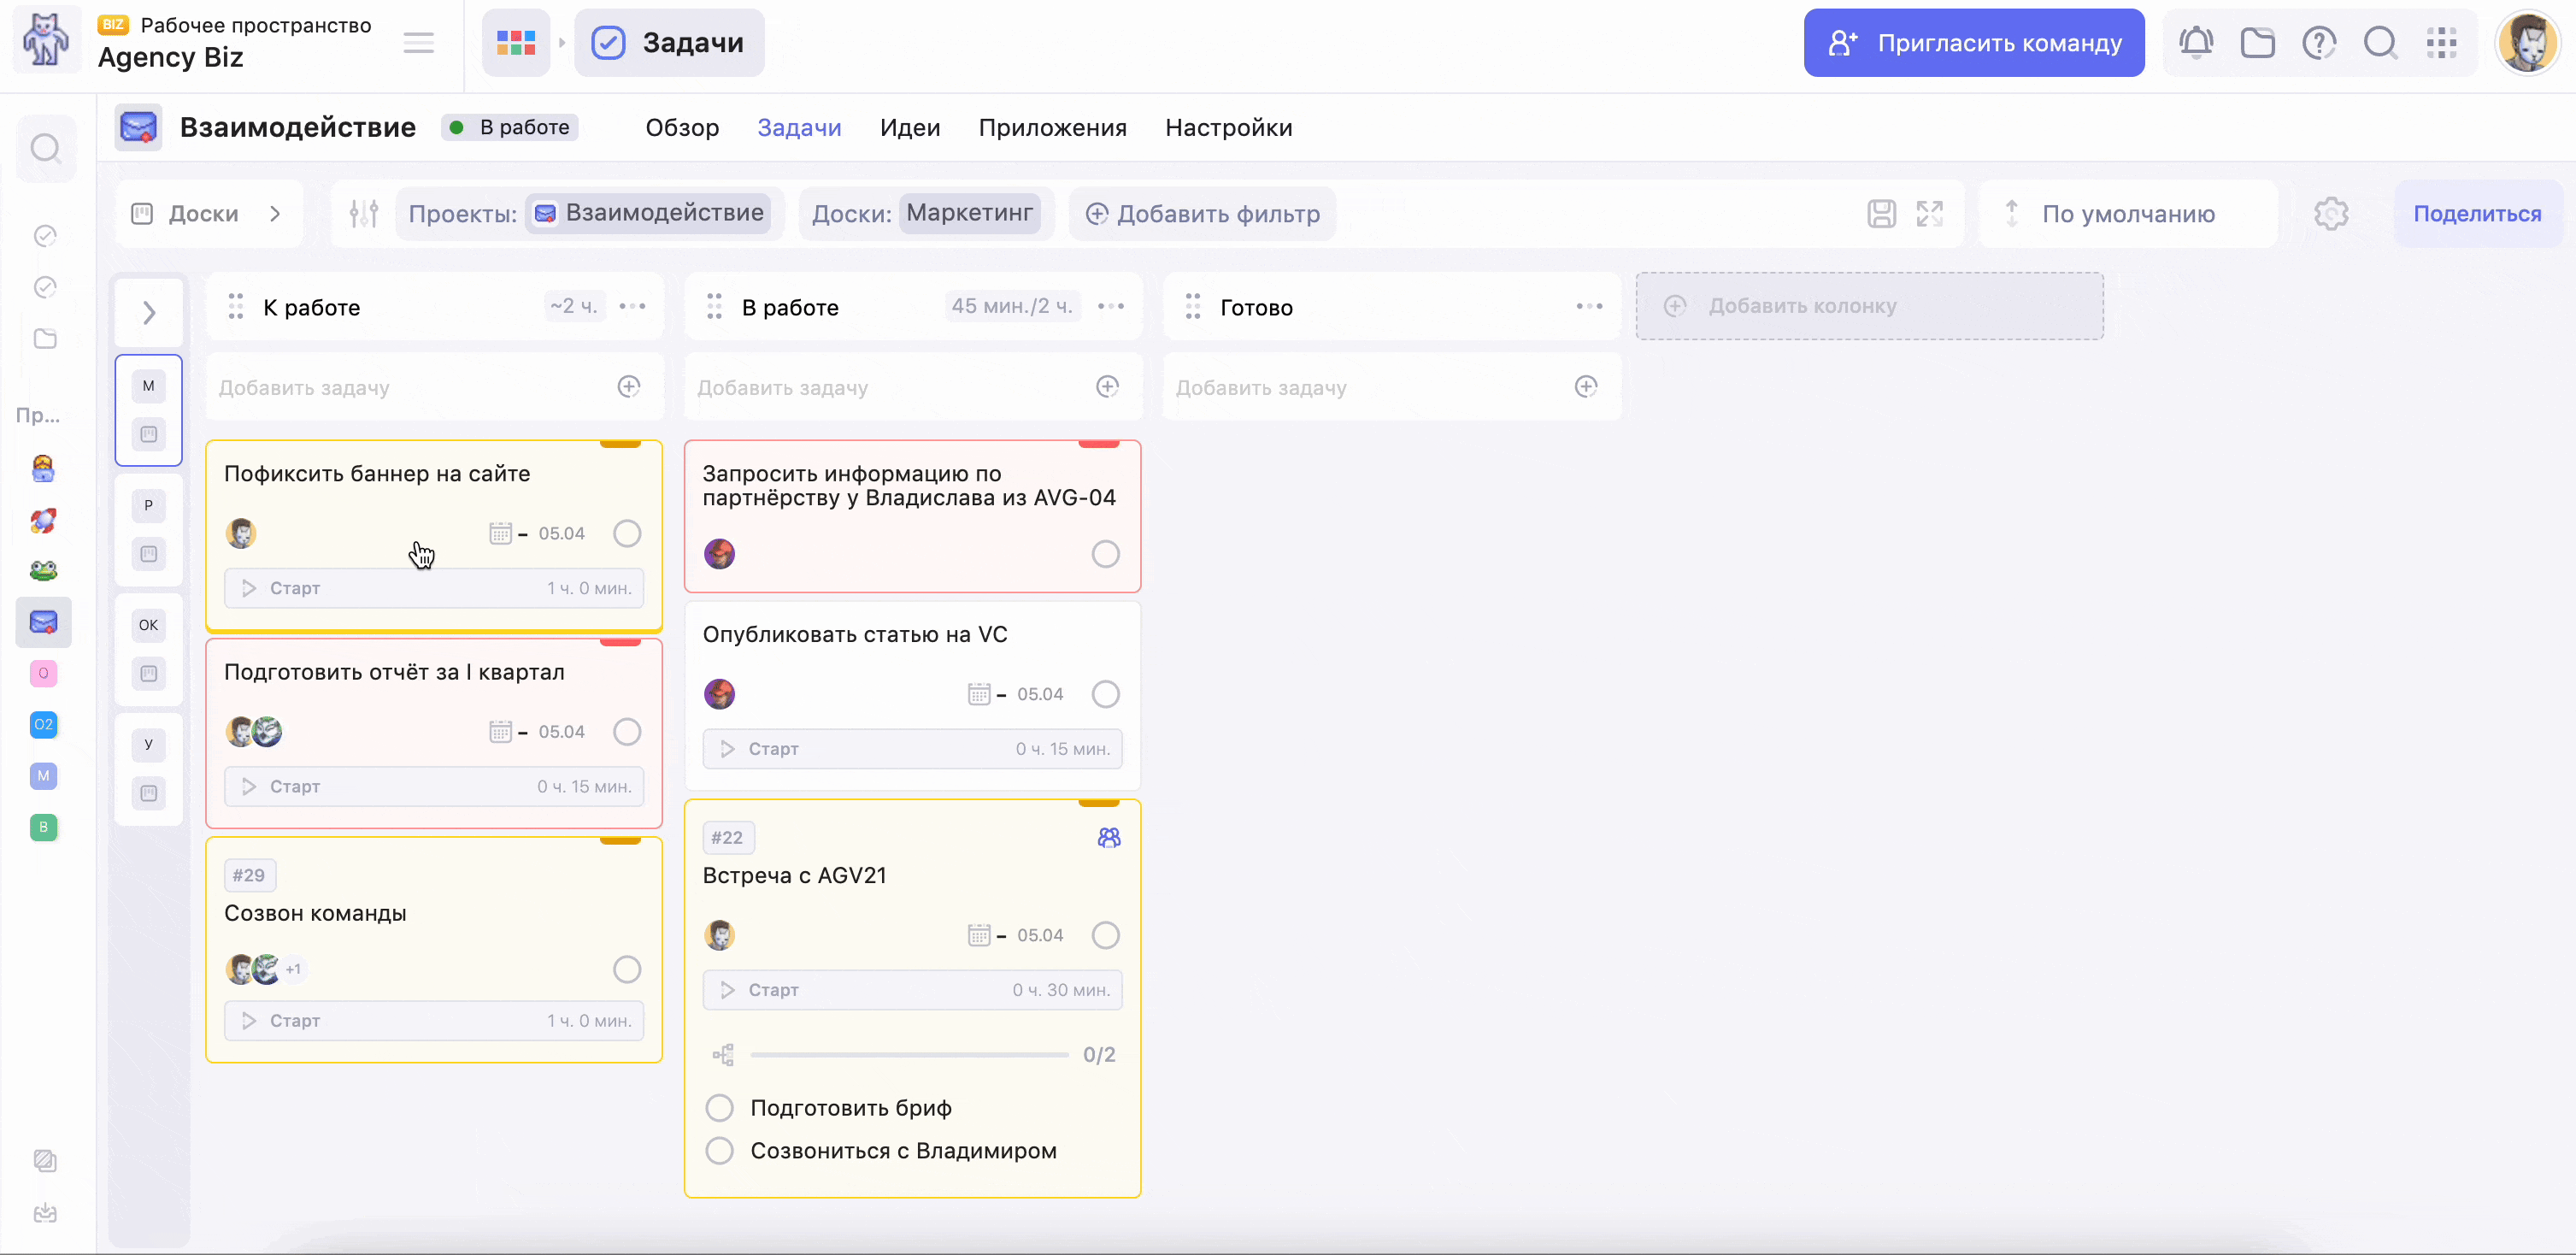
Task: Click Добавить колонку
Action: pyautogui.click(x=1869, y=306)
